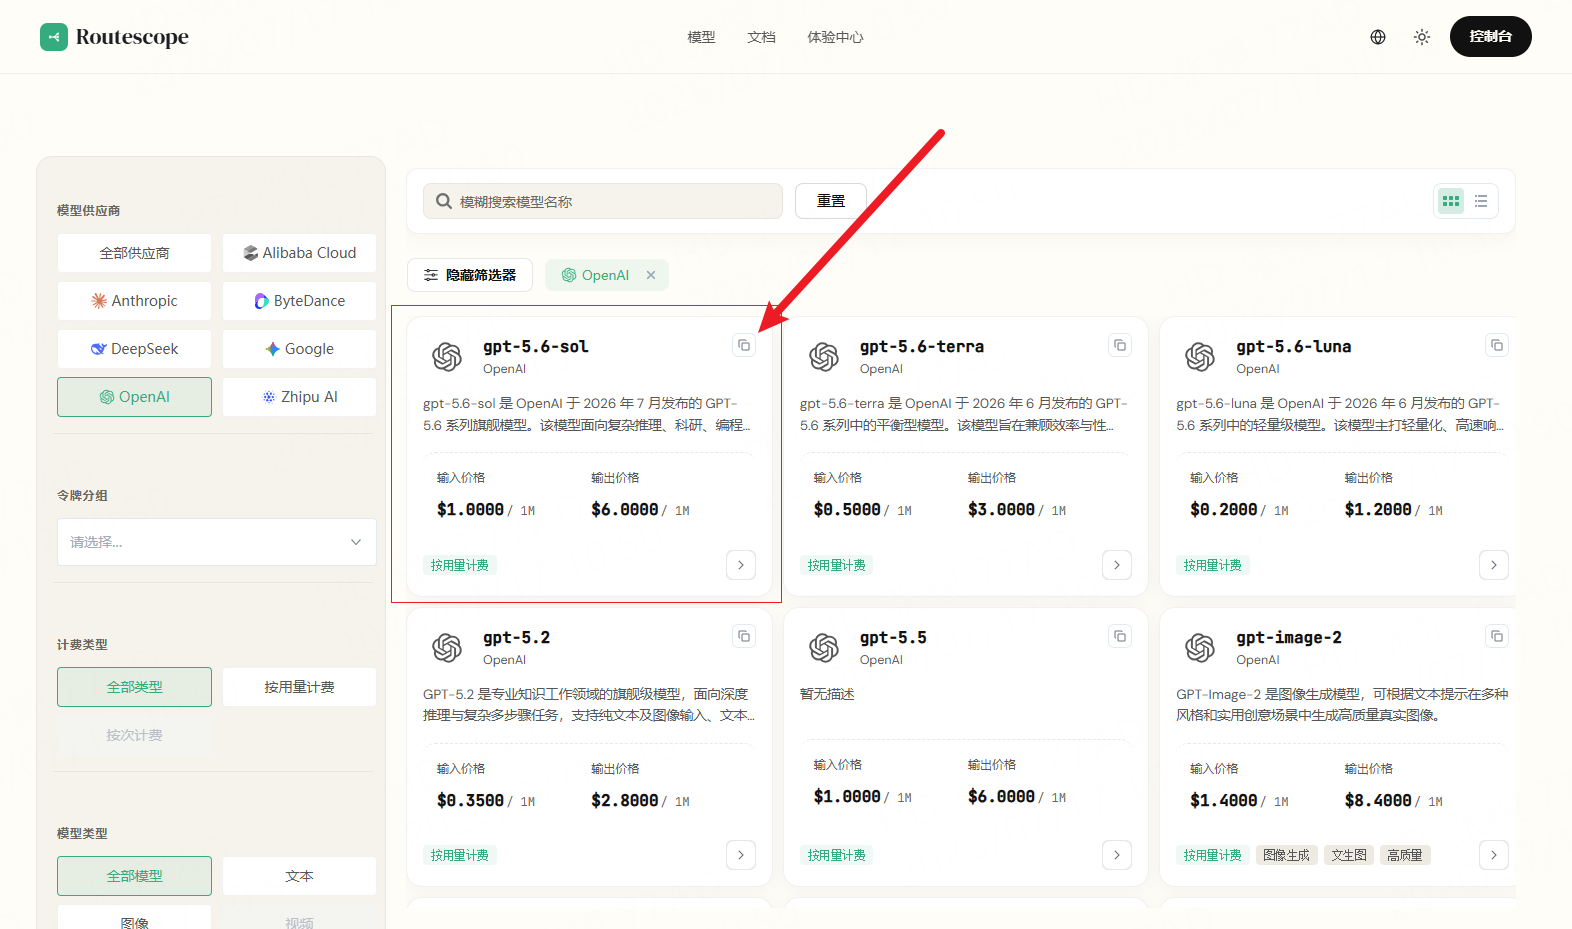Open details arrow of gpt-5.2 card
This screenshot has height=929, width=1572.
pyautogui.click(x=741, y=855)
